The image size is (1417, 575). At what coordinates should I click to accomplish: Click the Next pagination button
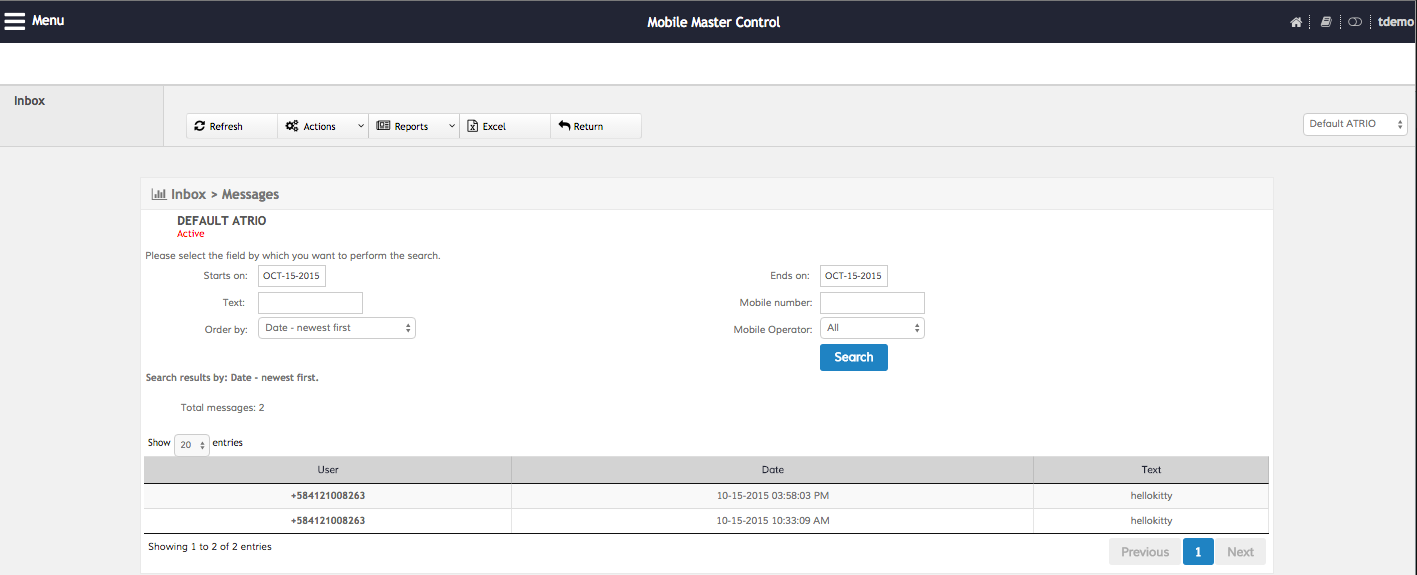pyautogui.click(x=1240, y=552)
